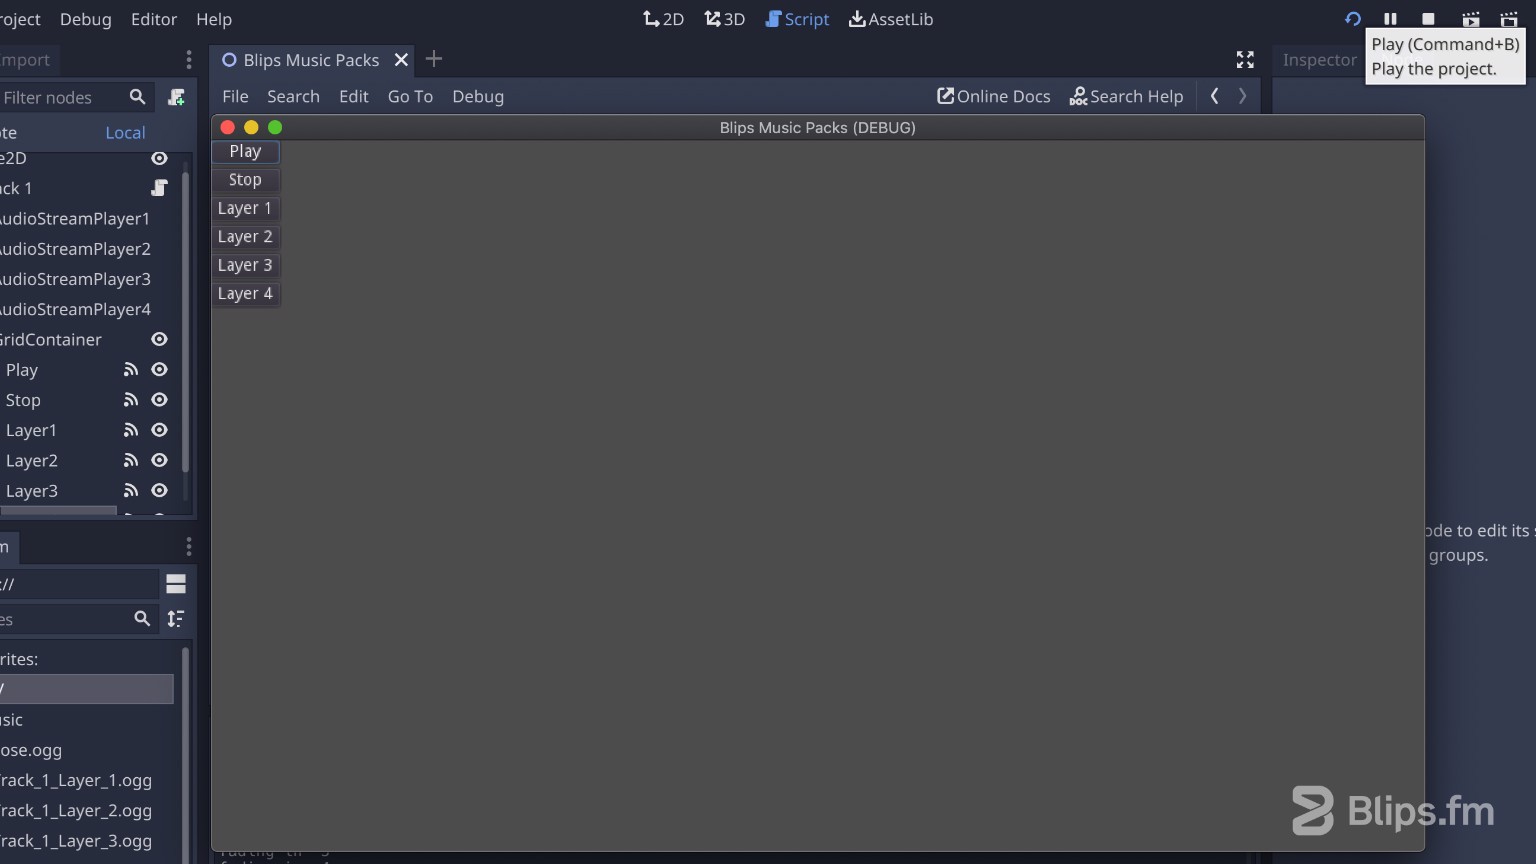This screenshot has height=864, width=1536.
Task: Switch to the 3D workspace
Action: point(724,19)
